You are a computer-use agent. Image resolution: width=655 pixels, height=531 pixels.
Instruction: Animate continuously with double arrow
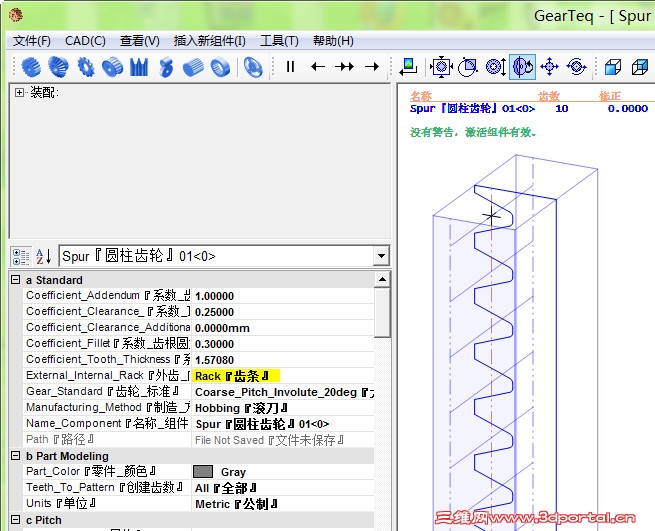(345, 67)
